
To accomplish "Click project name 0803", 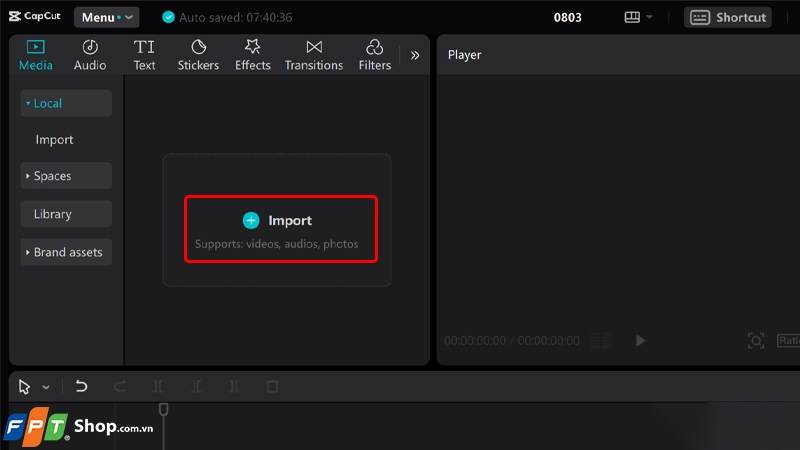I will click(x=567, y=17).
